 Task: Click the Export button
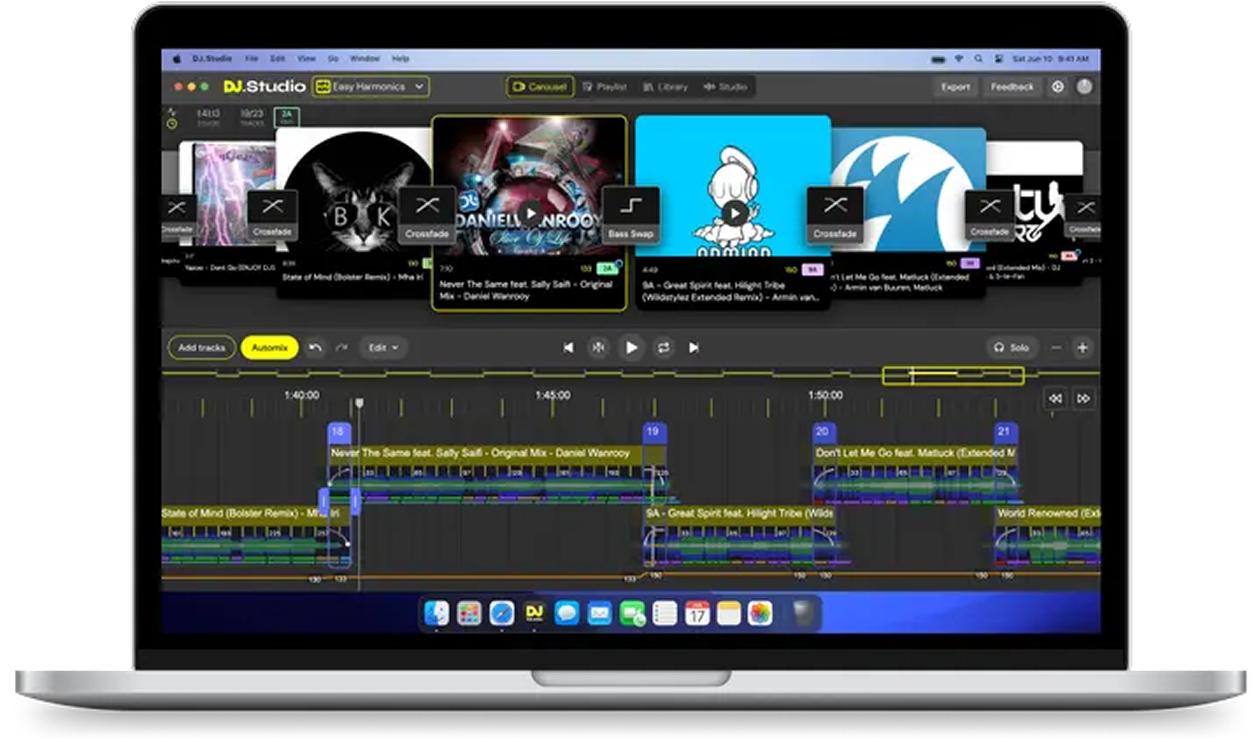pyautogui.click(x=955, y=87)
